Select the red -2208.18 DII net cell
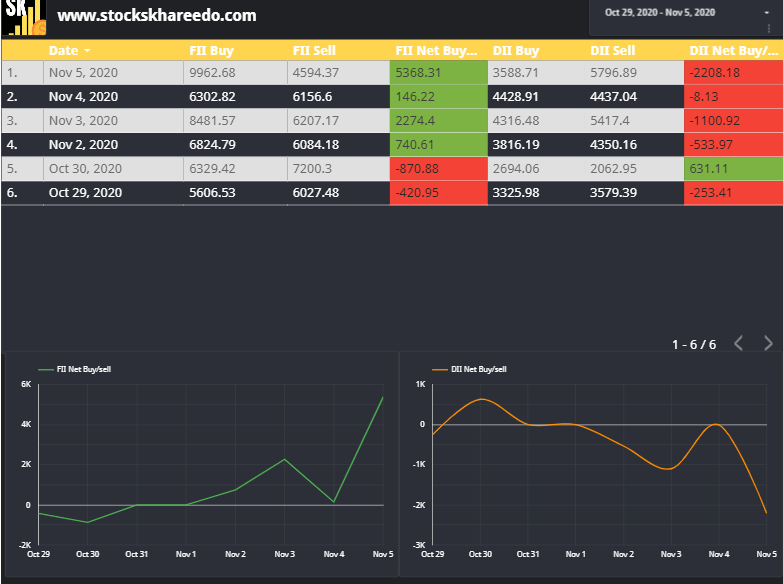783x584 pixels. pos(733,72)
